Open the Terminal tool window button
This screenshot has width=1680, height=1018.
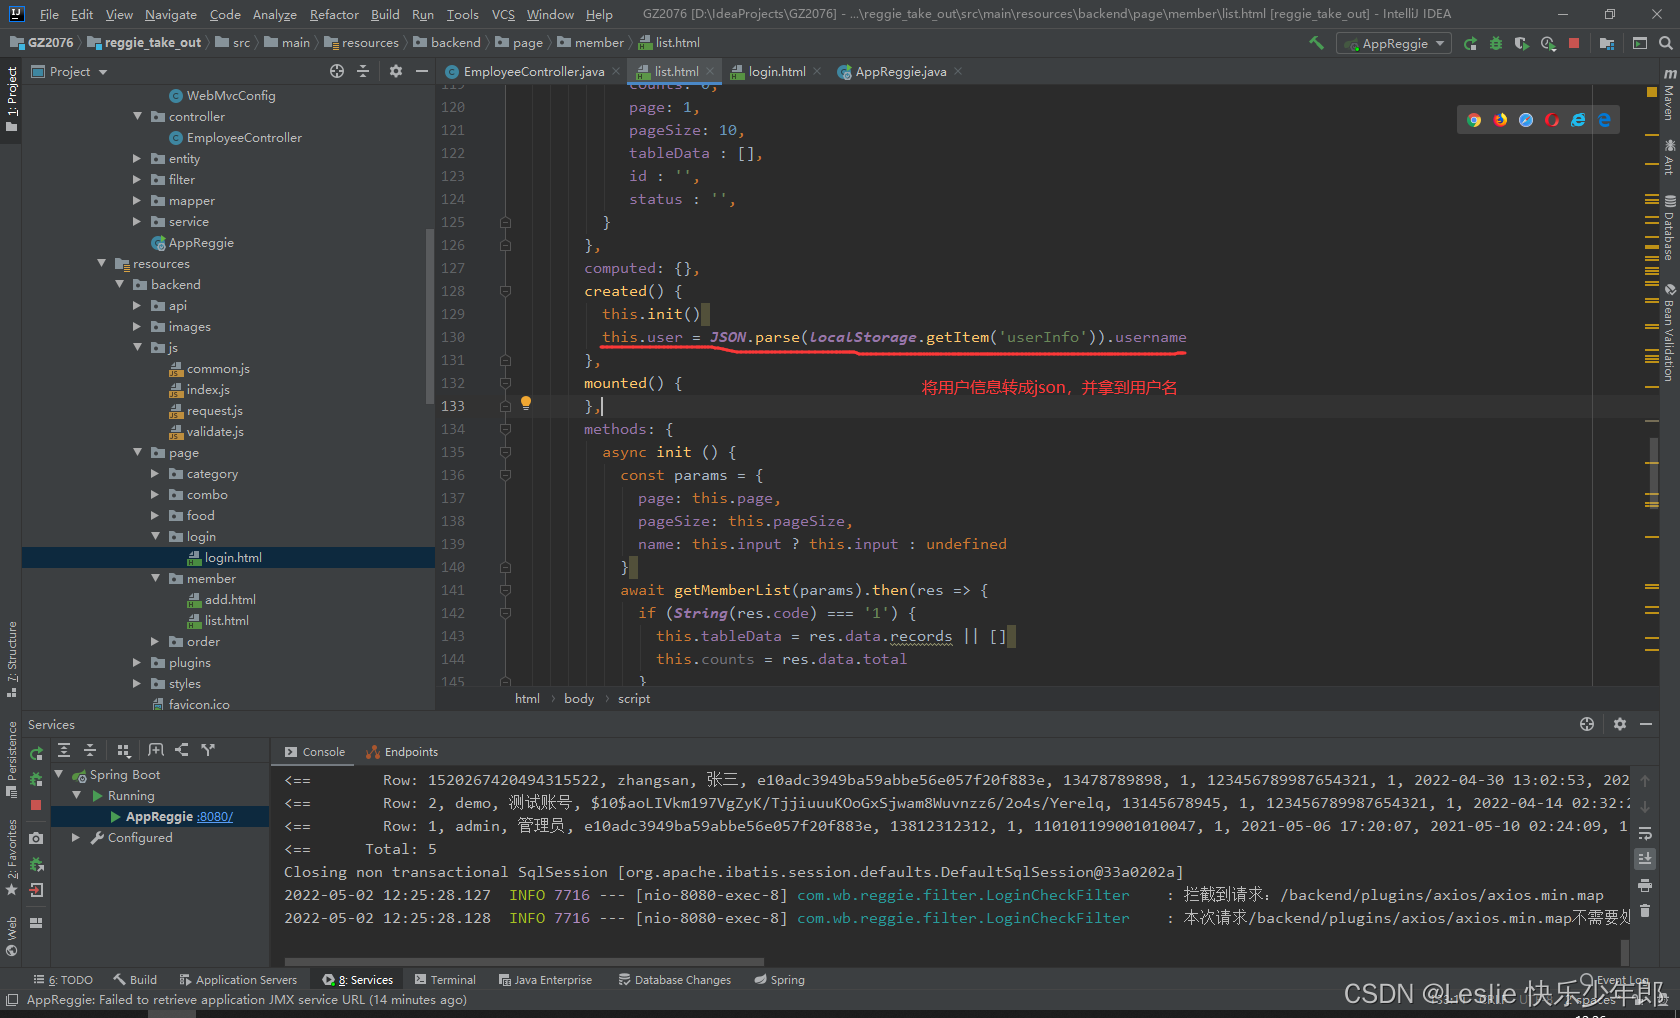(444, 980)
